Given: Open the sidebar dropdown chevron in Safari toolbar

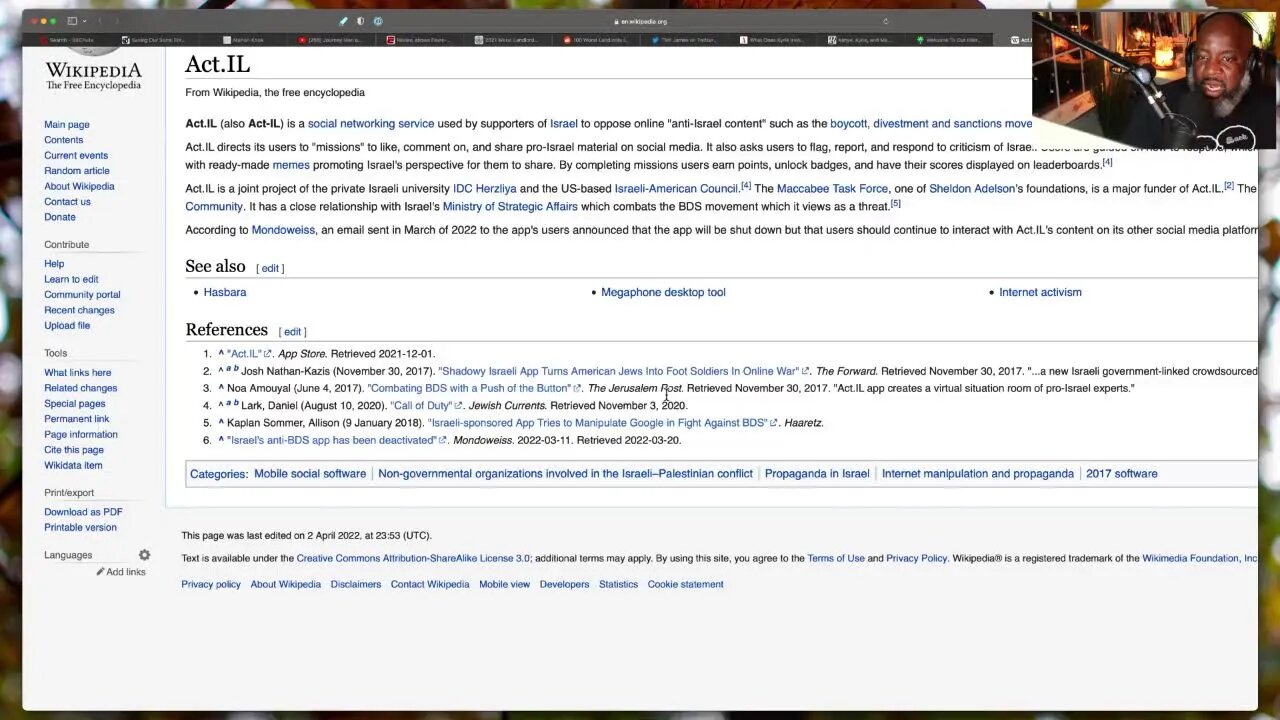Looking at the screenshot, I should (84, 21).
